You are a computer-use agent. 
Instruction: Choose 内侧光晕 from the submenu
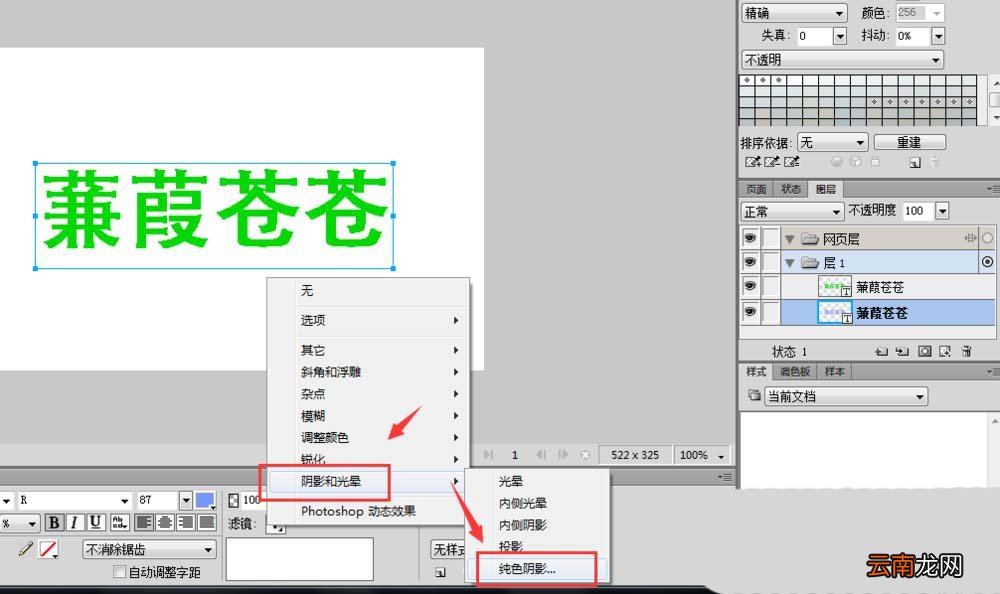(538, 503)
